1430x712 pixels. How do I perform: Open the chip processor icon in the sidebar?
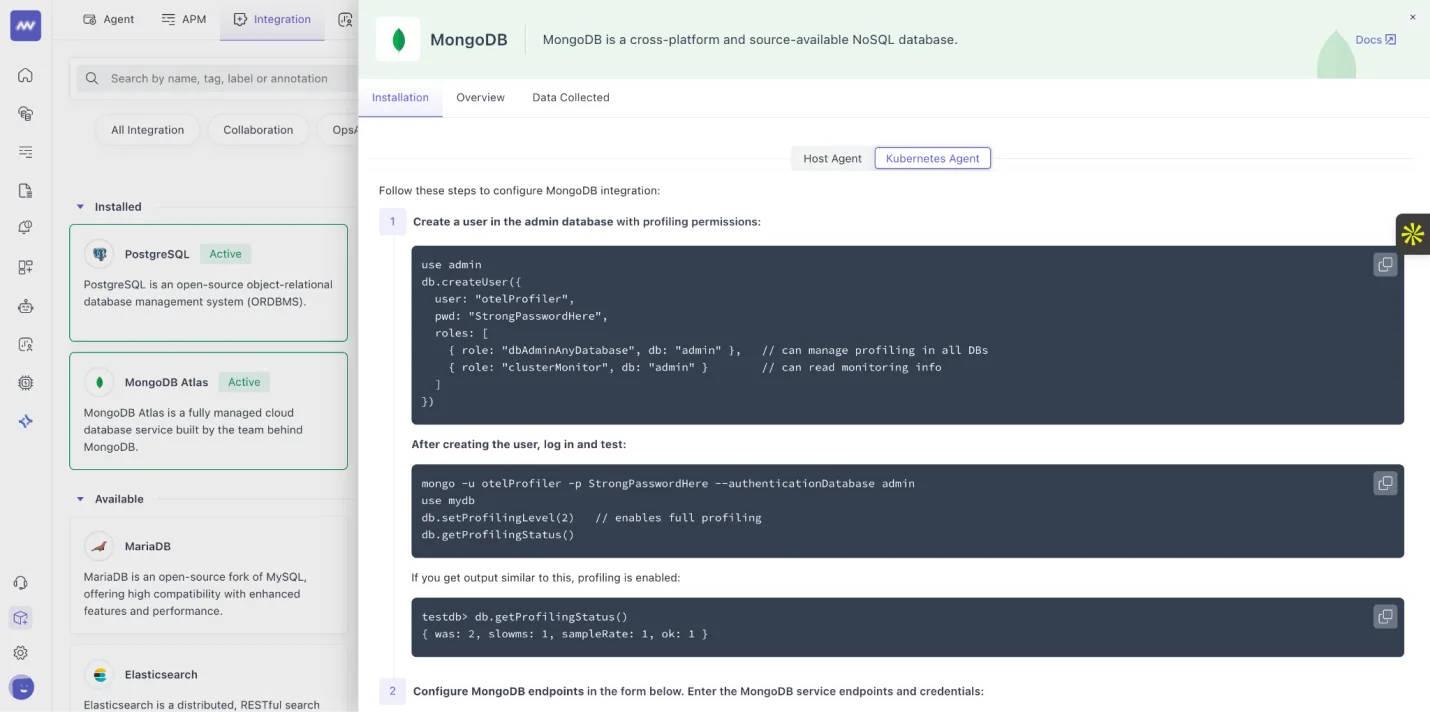tap(25, 383)
